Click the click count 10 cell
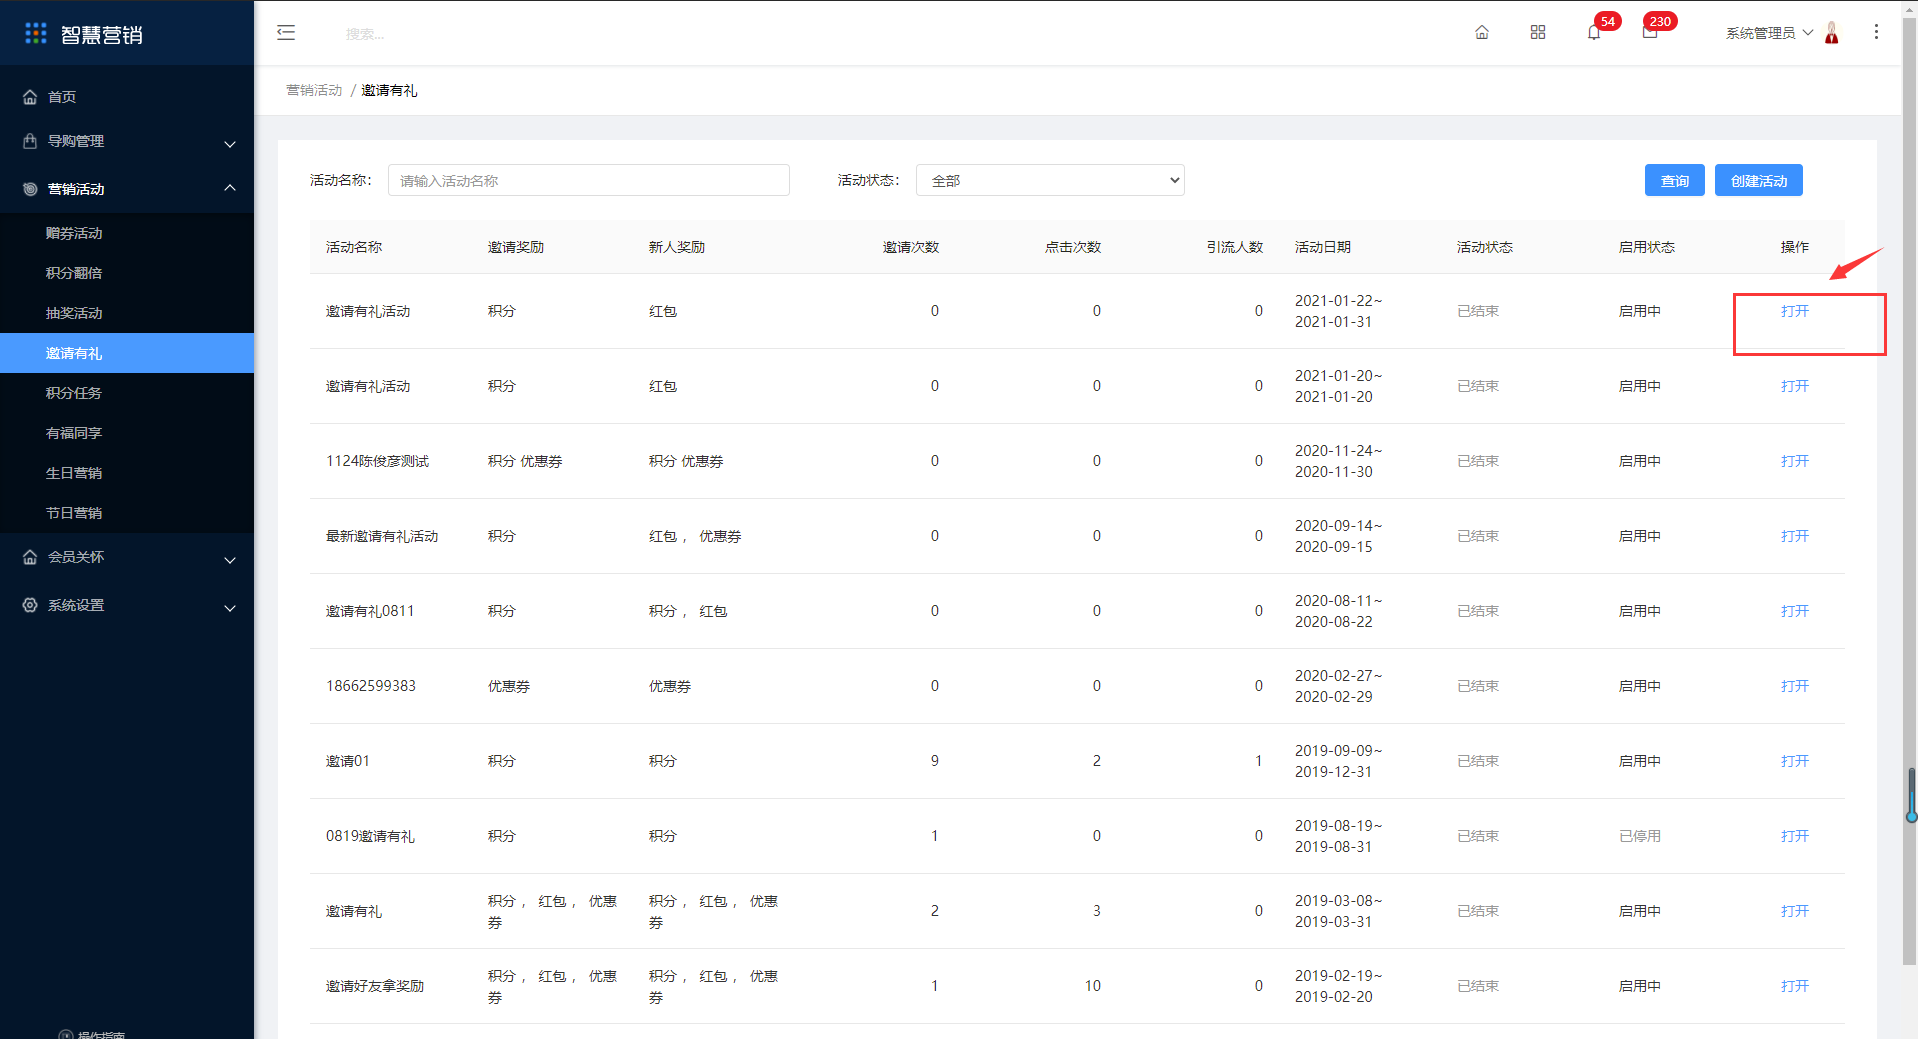This screenshot has height=1039, width=1918. [1093, 986]
